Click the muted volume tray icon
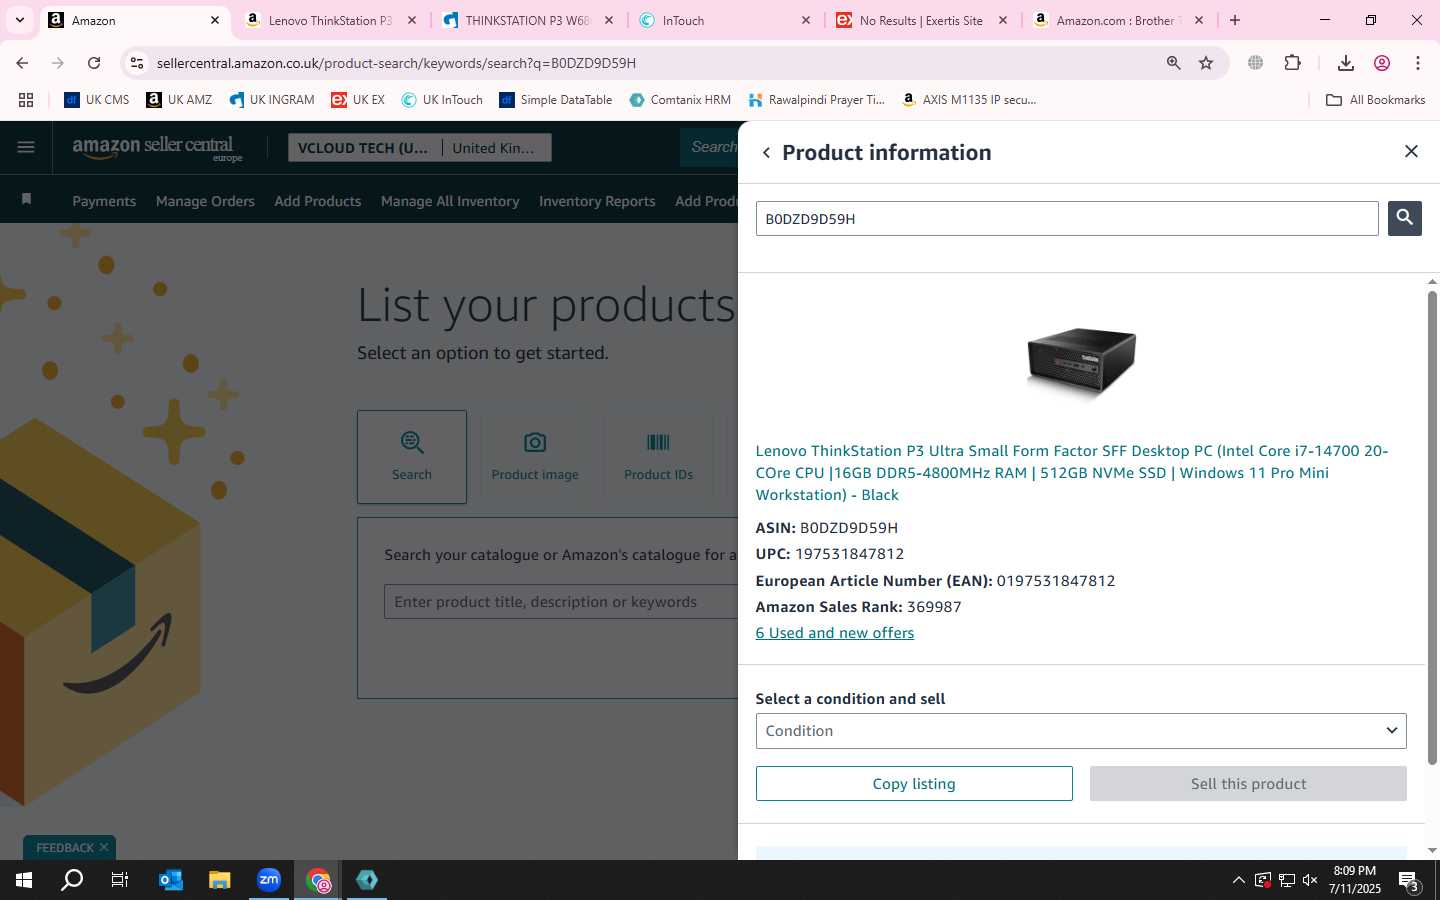Image resolution: width=1440 pixels, height=900 pixels. pos(1310,880)
